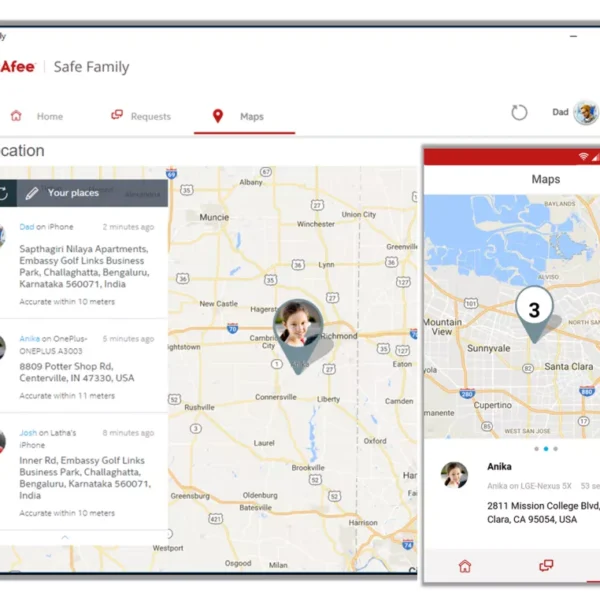
Task: Click the Requests icon in the navigation bar
Action: 117,116
